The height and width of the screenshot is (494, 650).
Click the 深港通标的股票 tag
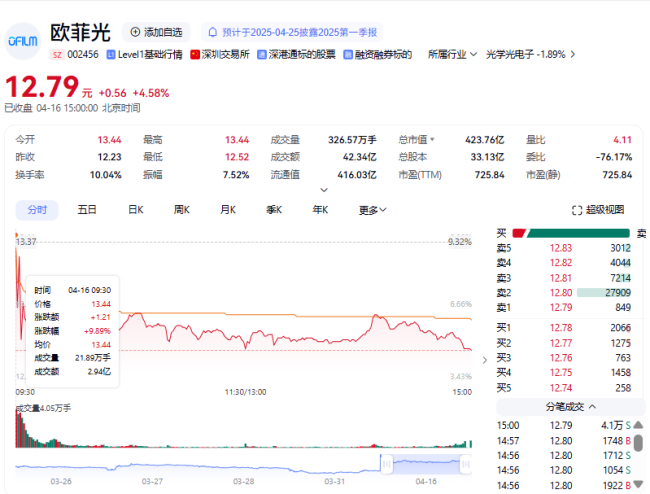click(296, 55)
